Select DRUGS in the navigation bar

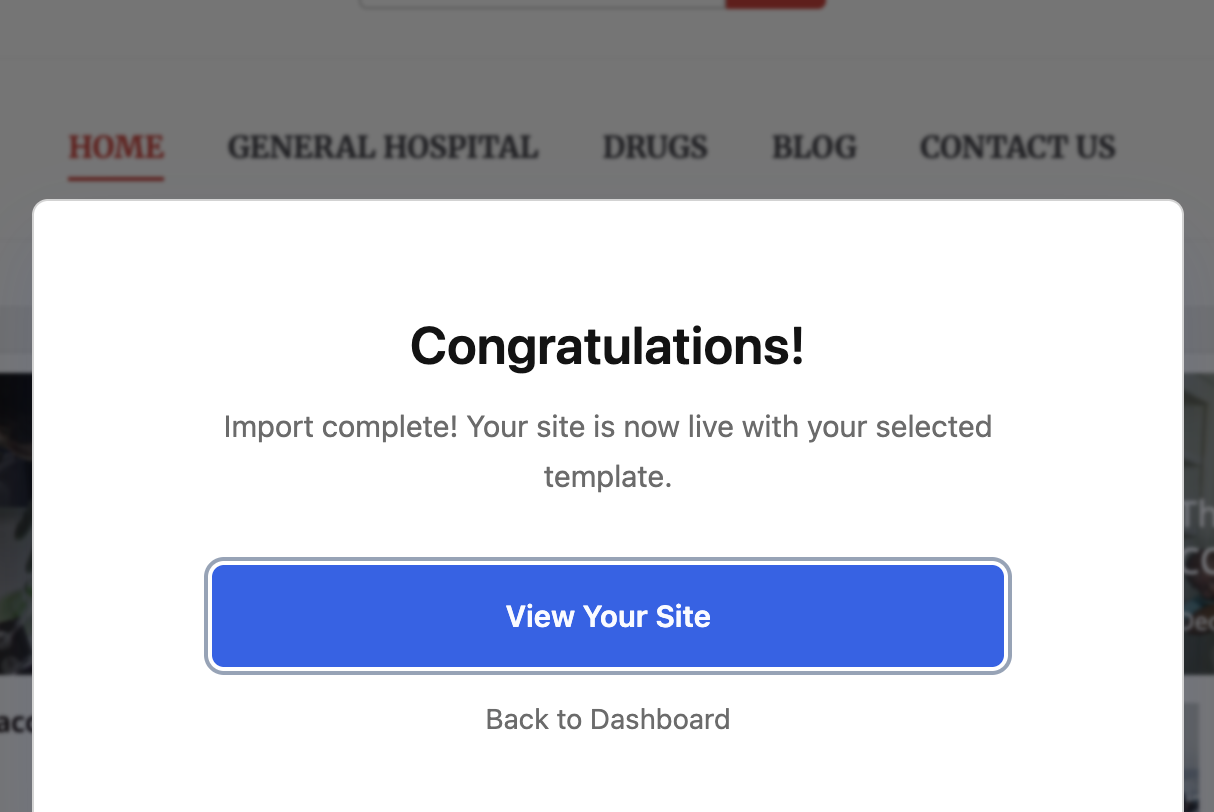655,148
